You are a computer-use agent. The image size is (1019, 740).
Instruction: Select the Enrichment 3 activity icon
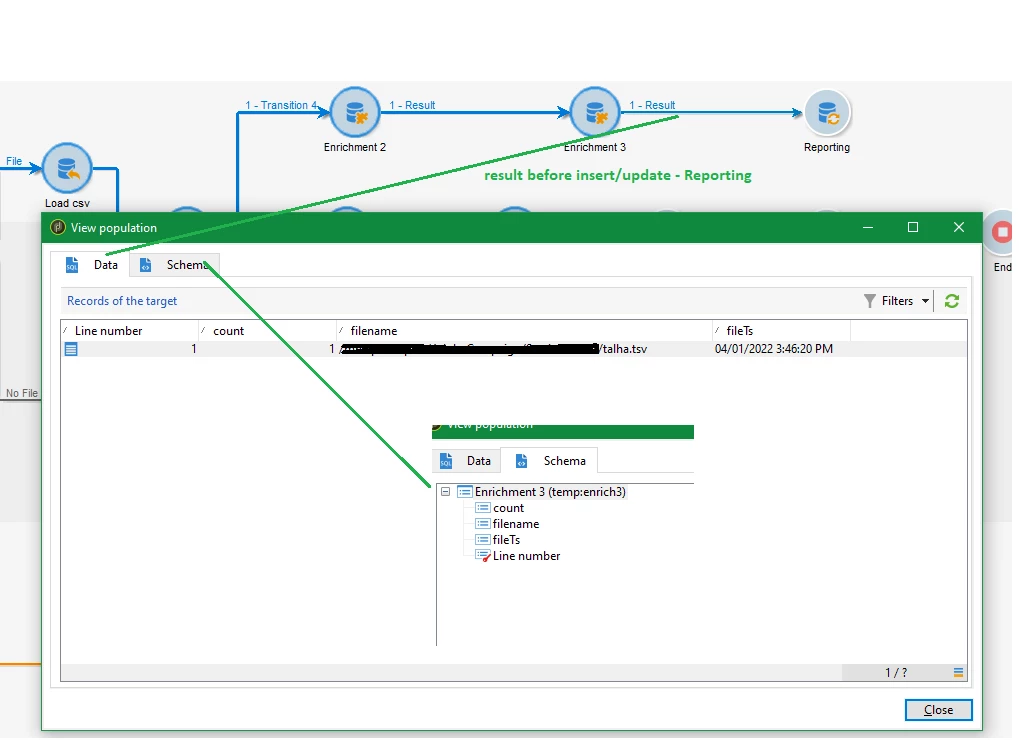[x=595, y=112]
